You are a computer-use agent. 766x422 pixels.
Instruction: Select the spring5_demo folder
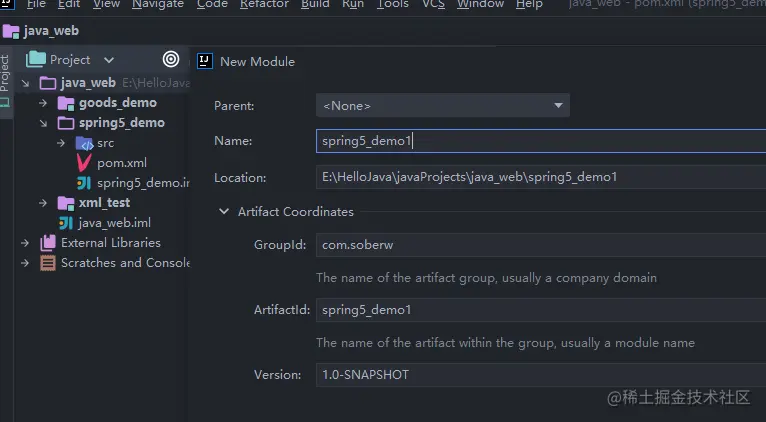122,123
